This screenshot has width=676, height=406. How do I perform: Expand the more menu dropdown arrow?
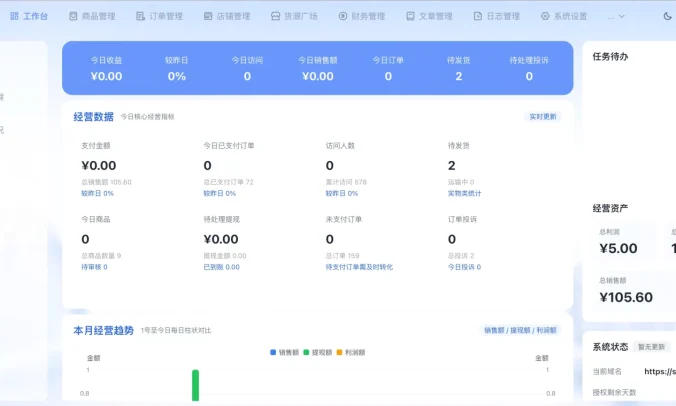[621, 16]
